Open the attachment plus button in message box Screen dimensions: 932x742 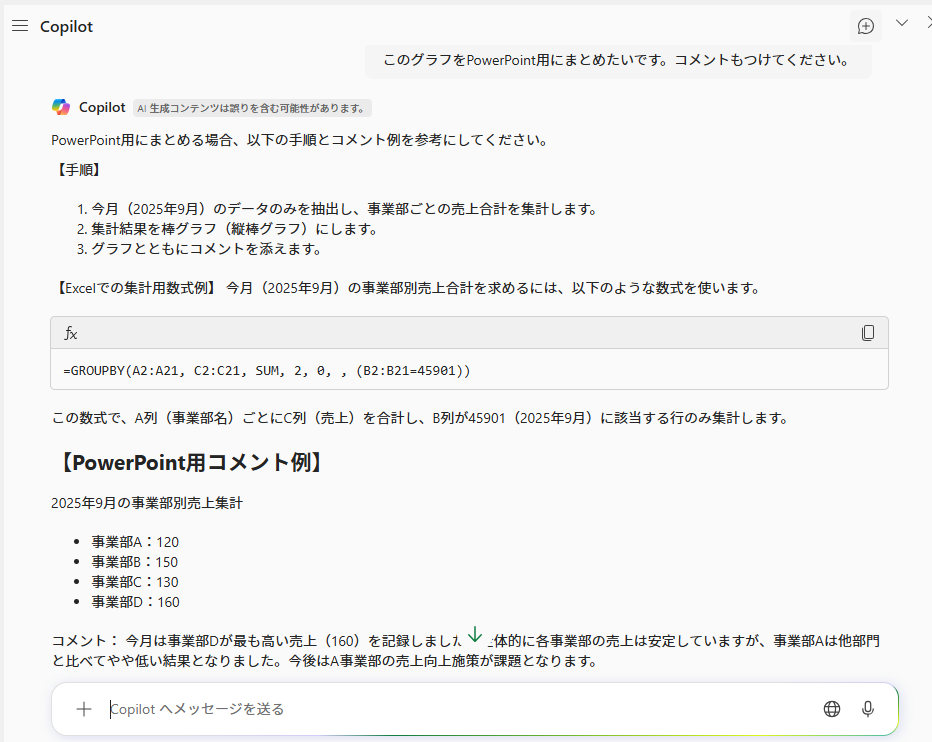[x=84, y=709]
